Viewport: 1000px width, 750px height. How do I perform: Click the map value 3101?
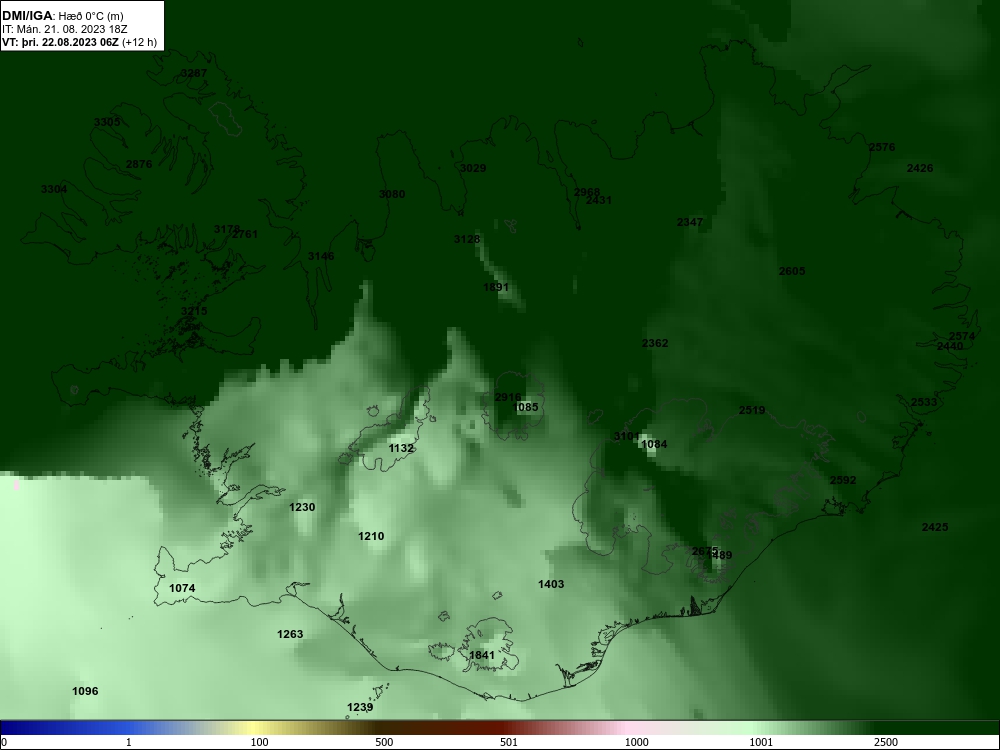pyautogui.click(x=626, y=436)
